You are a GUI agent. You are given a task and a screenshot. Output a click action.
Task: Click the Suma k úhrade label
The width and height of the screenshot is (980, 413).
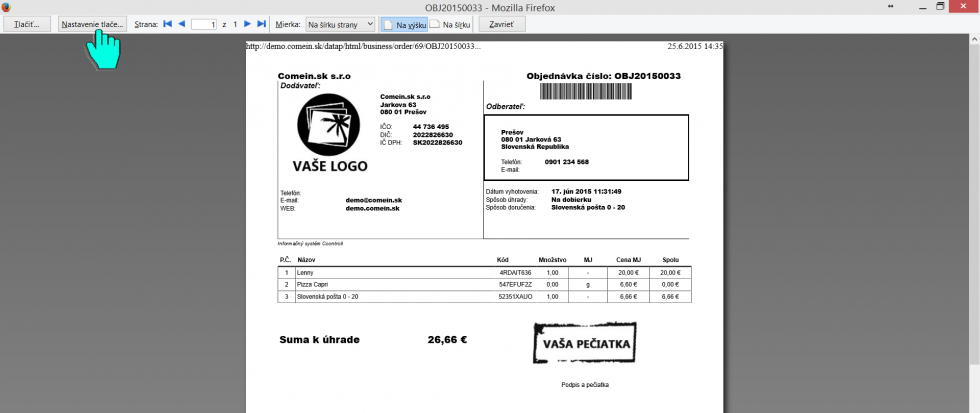[x=319, y=340]
